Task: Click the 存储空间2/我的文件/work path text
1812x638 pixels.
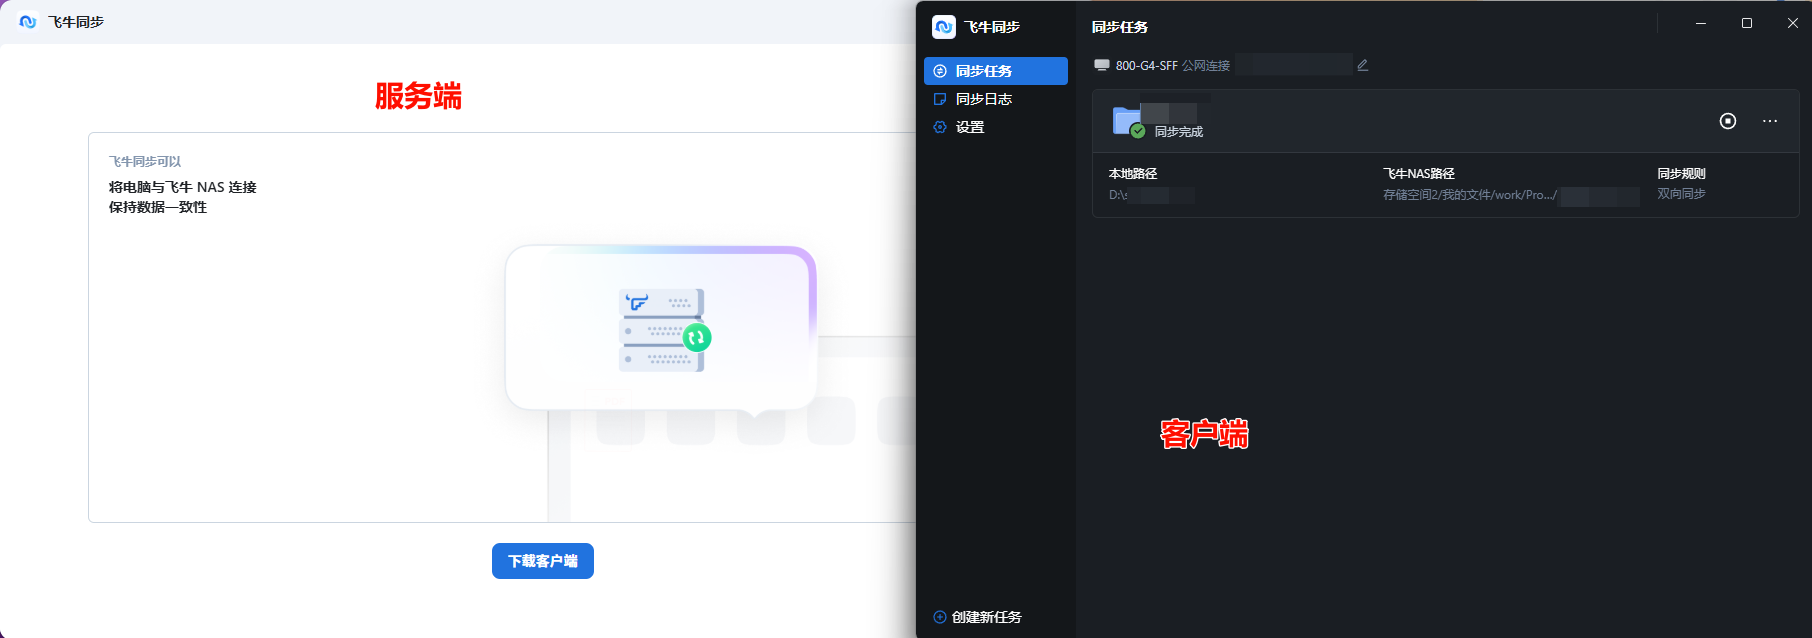Action: point(1470,195)
